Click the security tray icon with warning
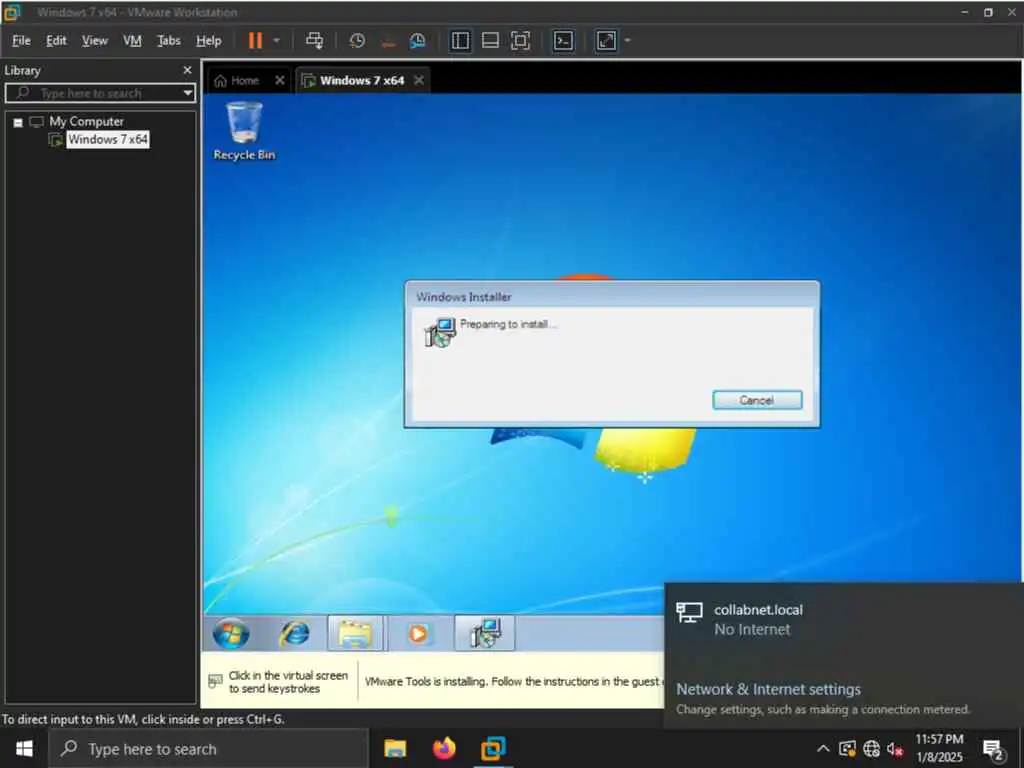1024x768 pixels. (848, 748)
